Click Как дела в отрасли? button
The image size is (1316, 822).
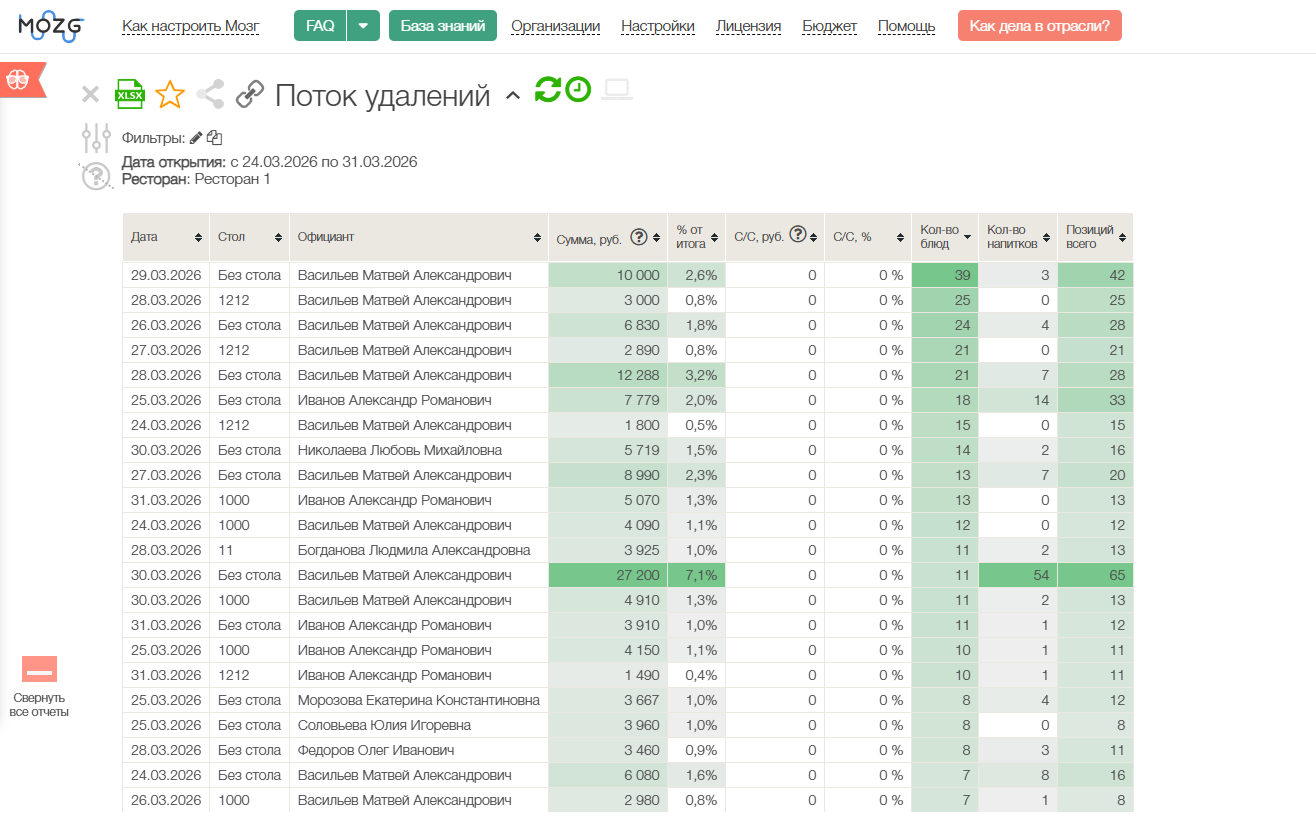(1040, 26)
